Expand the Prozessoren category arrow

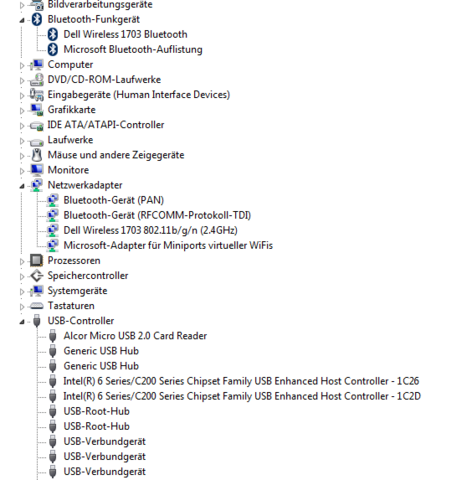pos(22,262)
